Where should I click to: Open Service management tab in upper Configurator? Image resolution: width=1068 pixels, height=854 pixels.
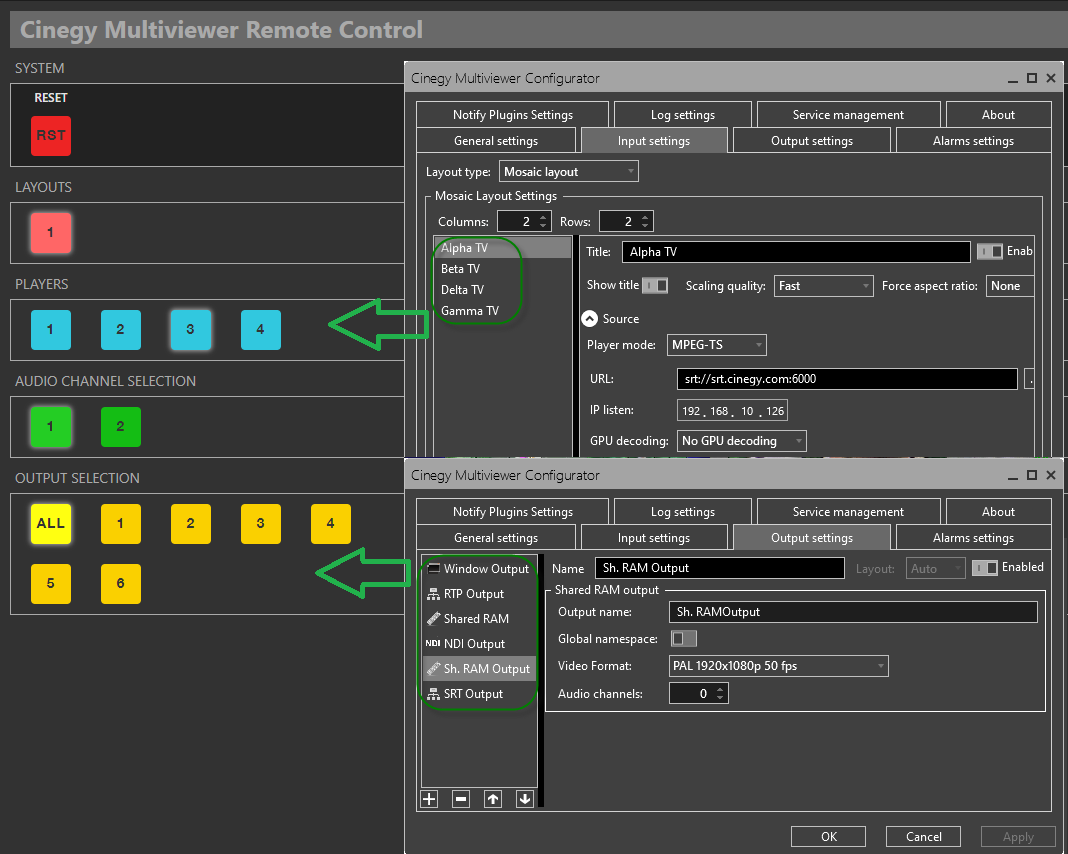[x=848, y=114]
